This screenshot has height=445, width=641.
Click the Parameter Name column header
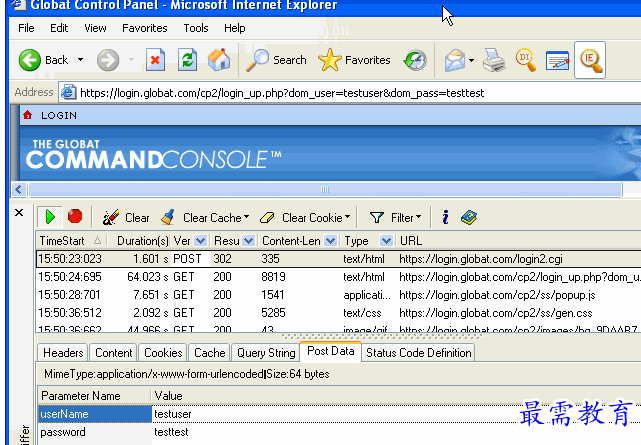95,396
